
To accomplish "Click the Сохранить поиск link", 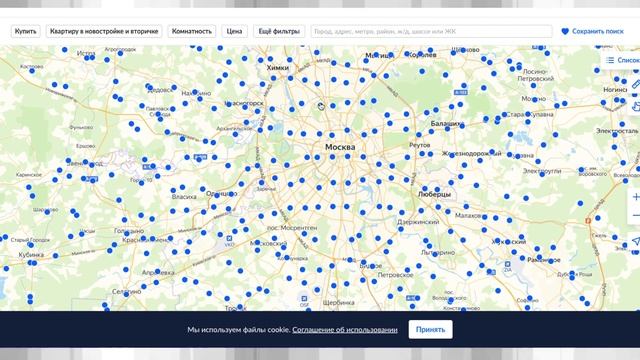I will 598,31.
